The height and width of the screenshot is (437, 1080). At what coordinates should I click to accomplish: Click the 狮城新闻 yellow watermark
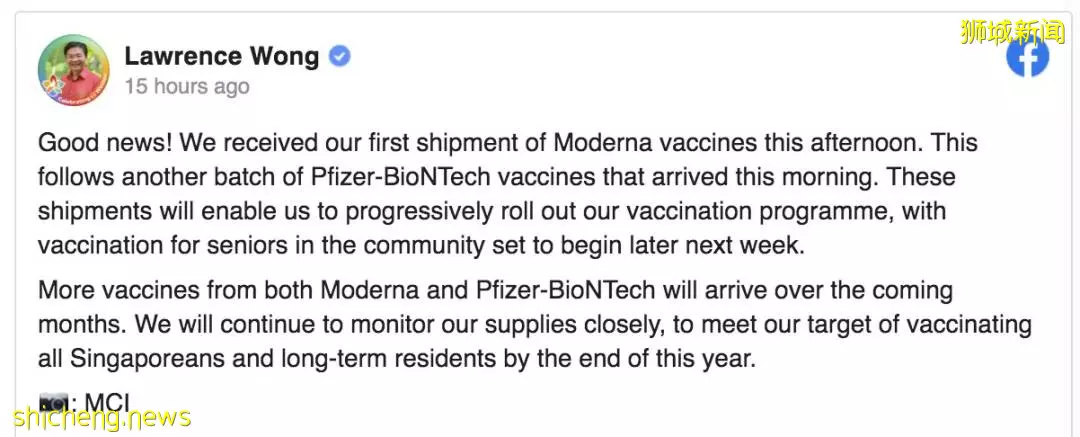(1012, 32)
